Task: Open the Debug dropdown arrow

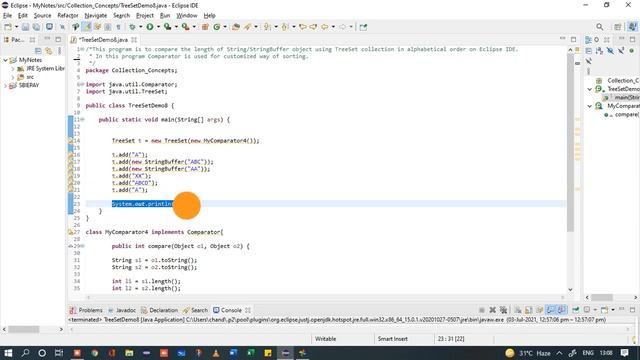Action: [140, 27]
